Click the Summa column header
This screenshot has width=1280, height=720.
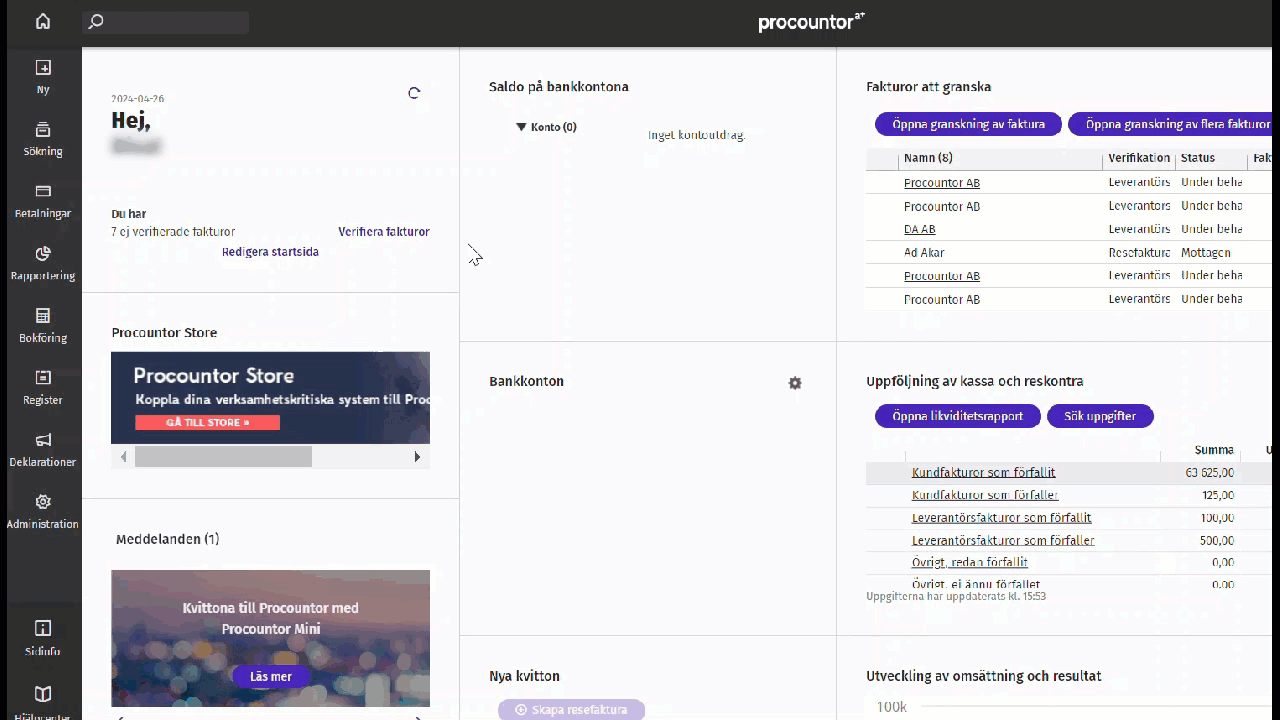tap(1214, 450)
